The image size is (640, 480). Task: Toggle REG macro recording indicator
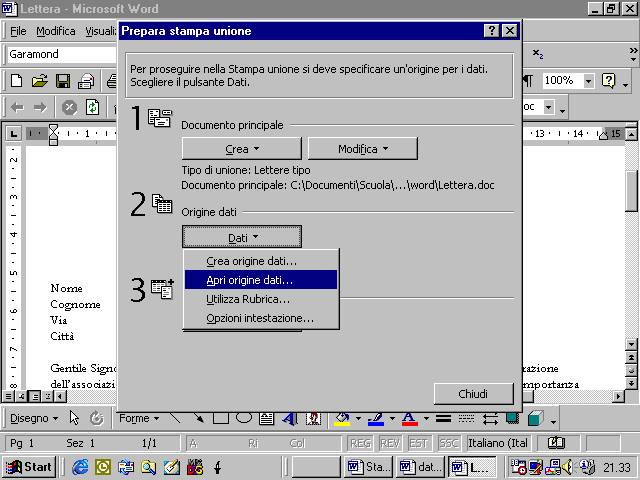coord(361,443)
